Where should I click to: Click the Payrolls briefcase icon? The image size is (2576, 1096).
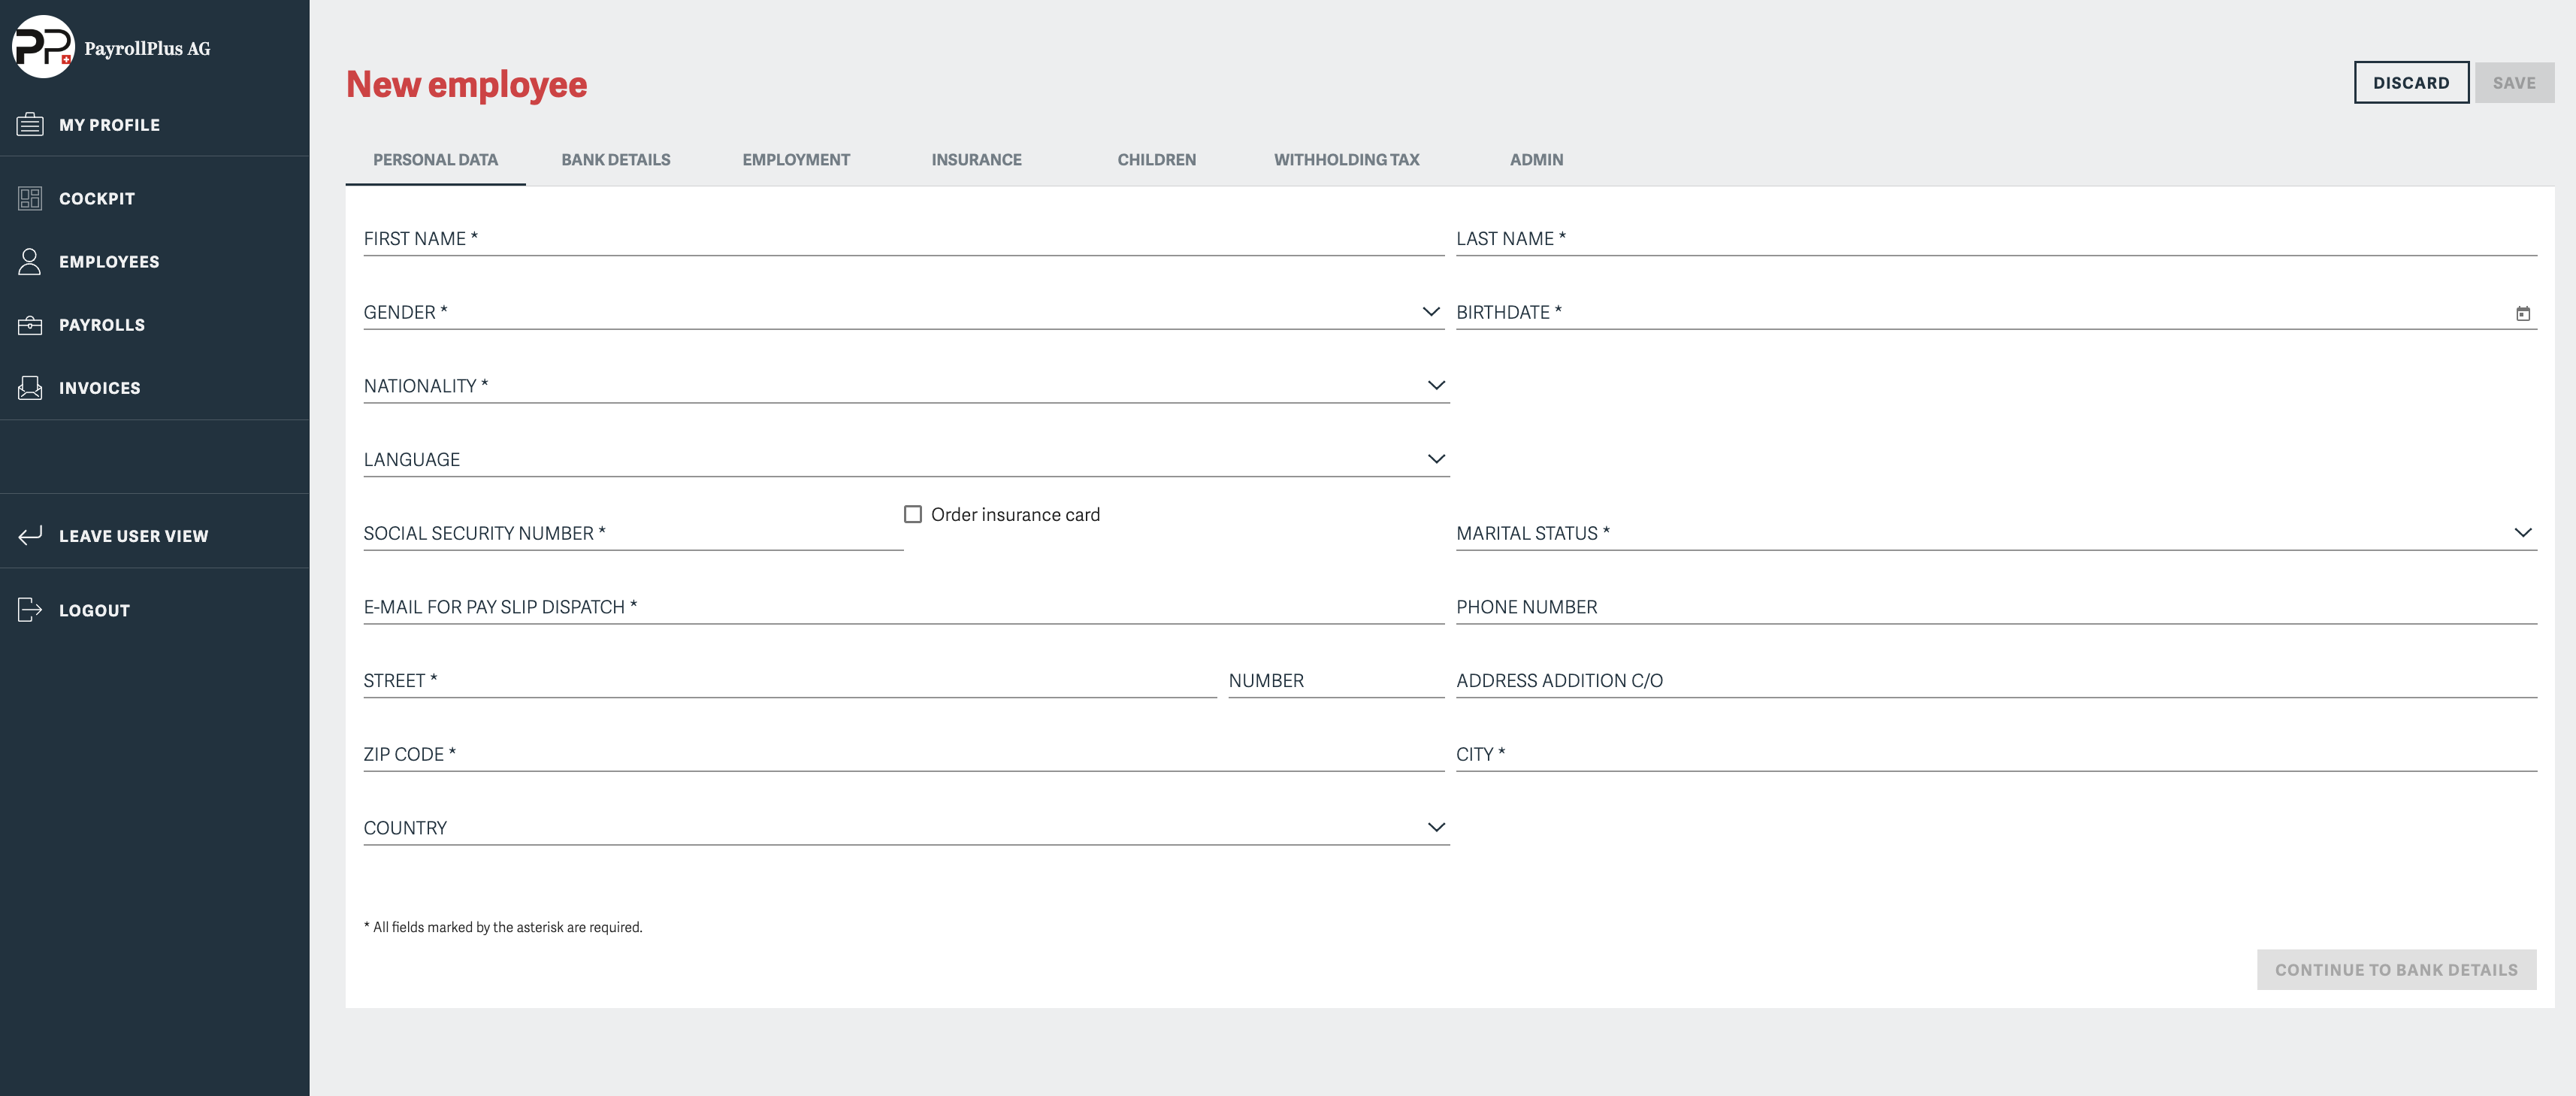click(x=30, y=325)
